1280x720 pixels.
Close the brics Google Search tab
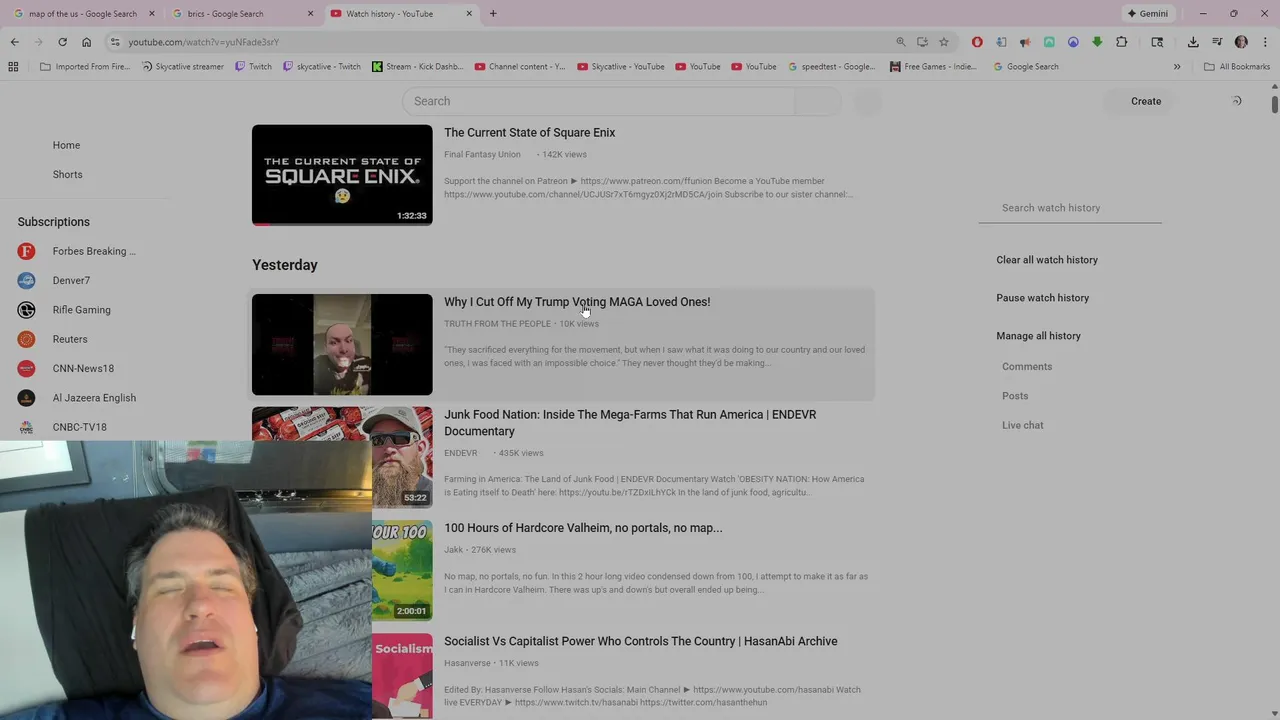[310, 14]
